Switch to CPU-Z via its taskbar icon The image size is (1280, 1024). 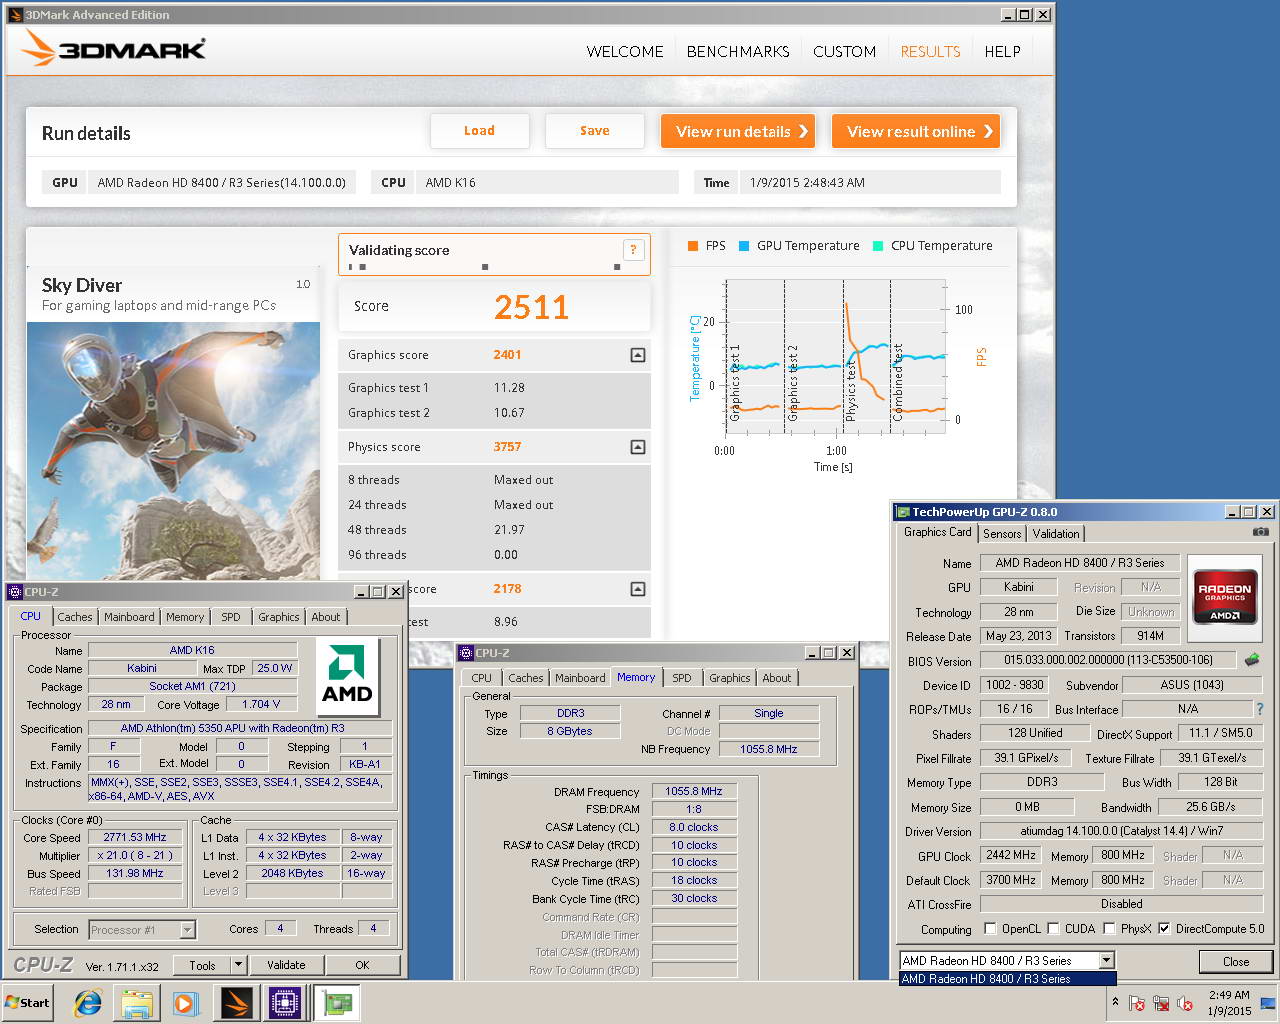[x=286, y=1003]
